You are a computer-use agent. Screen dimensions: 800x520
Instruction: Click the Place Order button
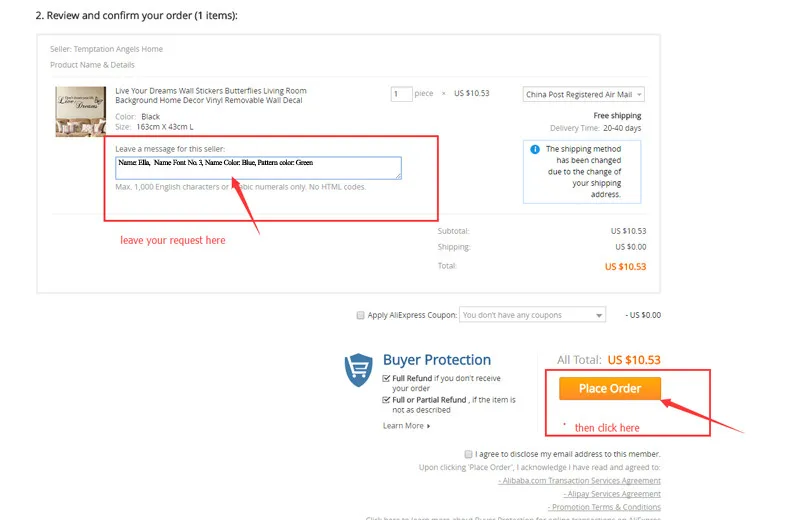(x=610, y=388)
